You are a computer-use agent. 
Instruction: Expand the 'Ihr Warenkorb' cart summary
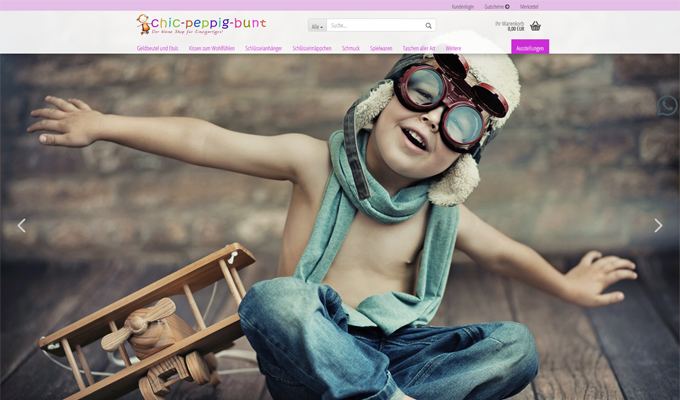pos(509,26)
